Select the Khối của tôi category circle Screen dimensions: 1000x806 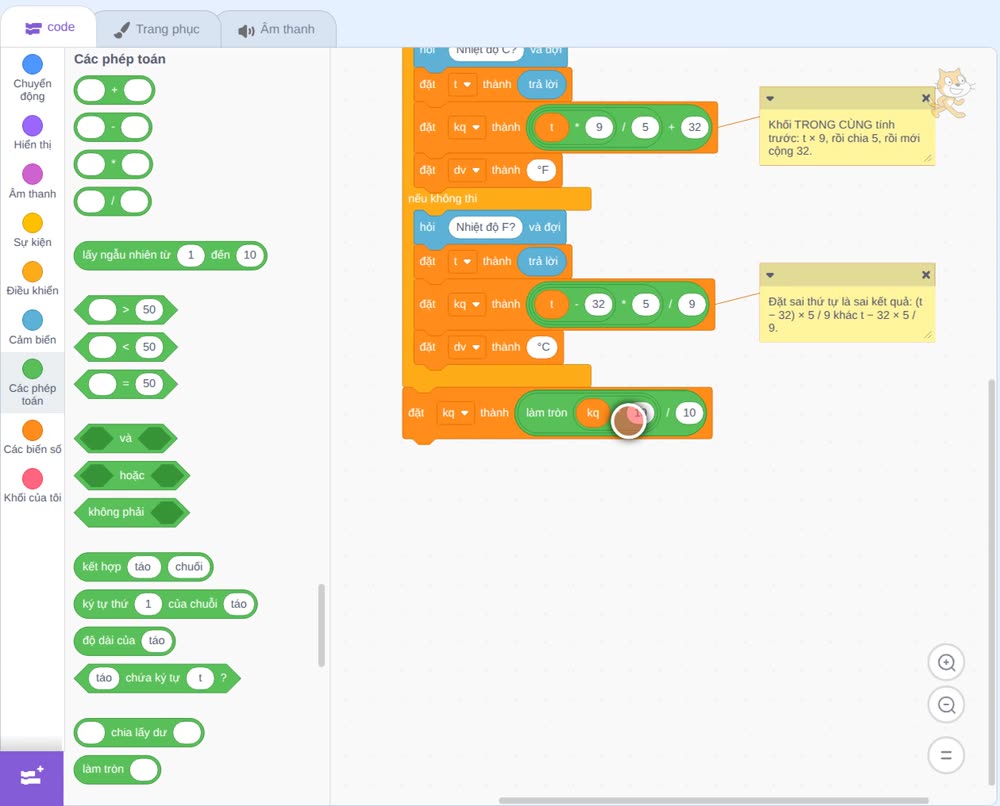[x=32, y=479]
